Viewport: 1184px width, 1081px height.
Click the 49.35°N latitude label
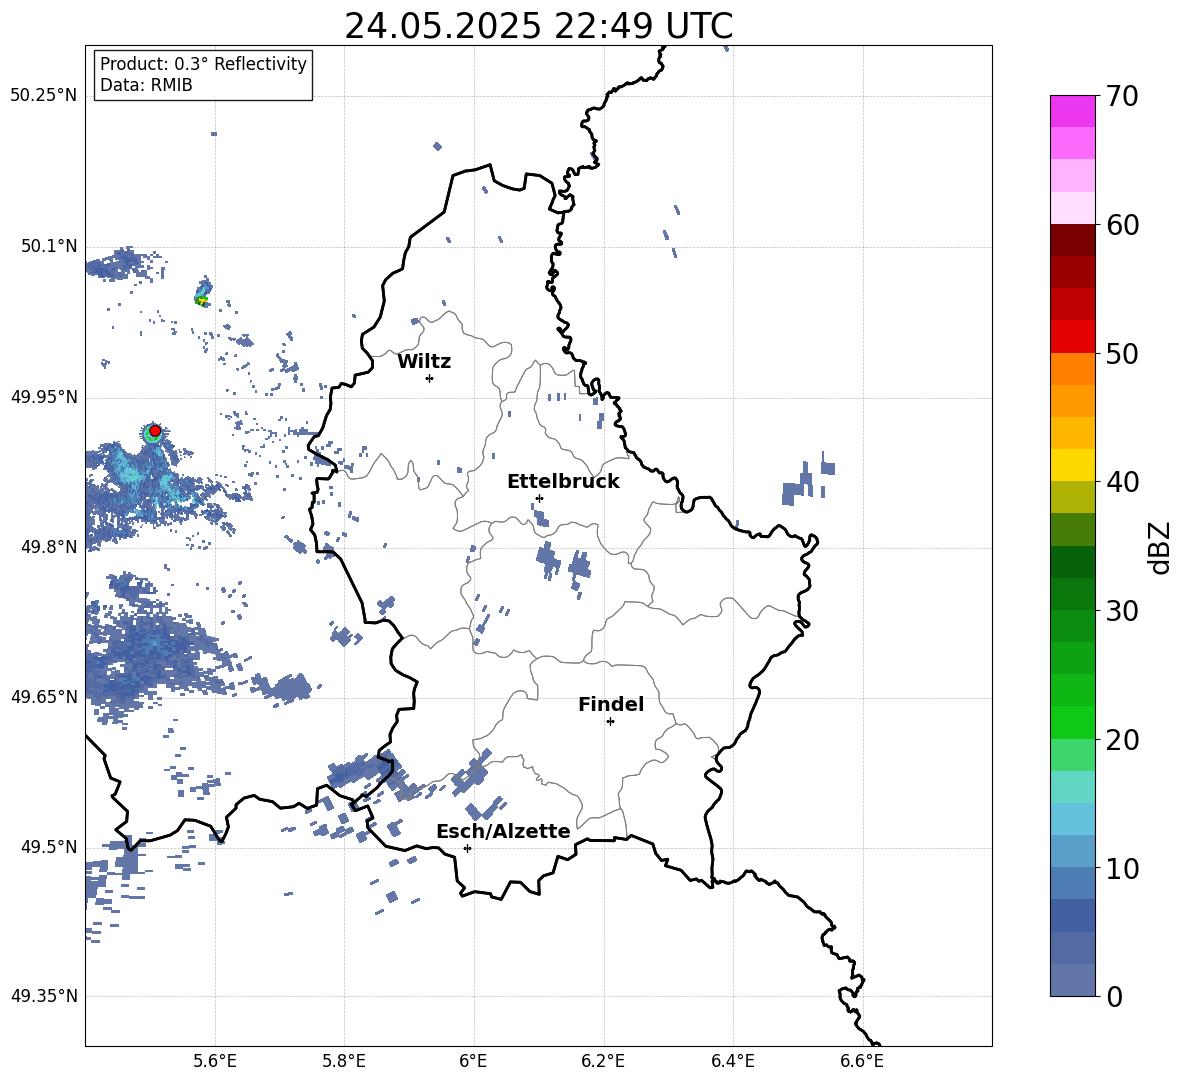coord(44,996)
